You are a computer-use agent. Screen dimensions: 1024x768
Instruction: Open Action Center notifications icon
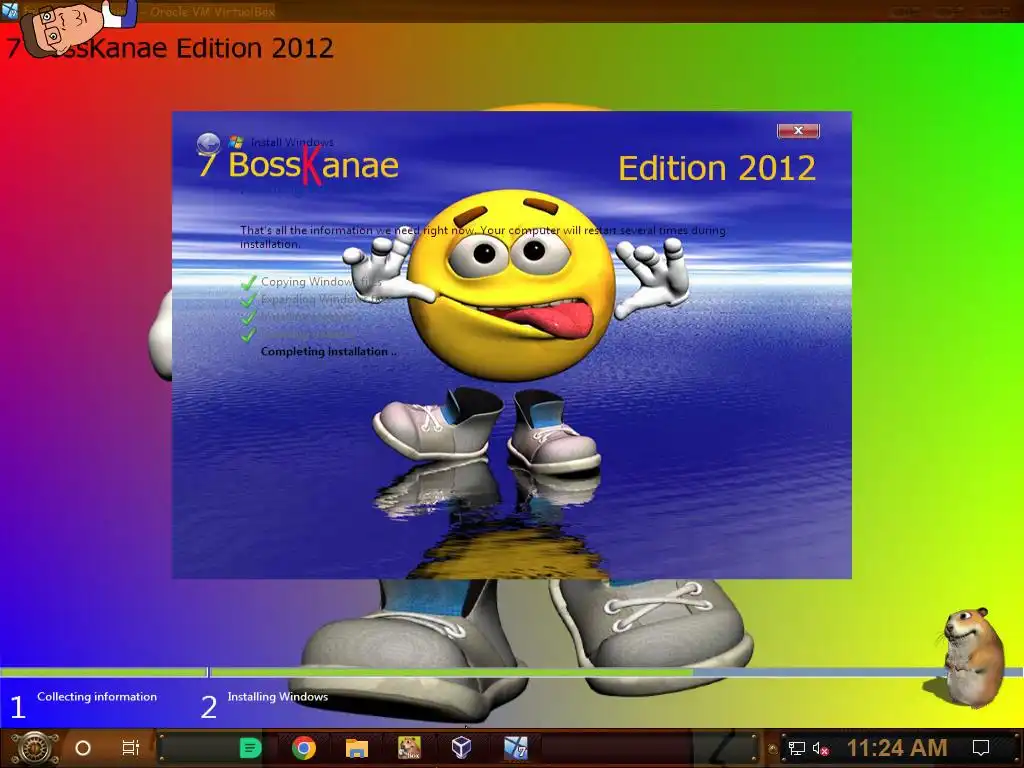(981, 748)
